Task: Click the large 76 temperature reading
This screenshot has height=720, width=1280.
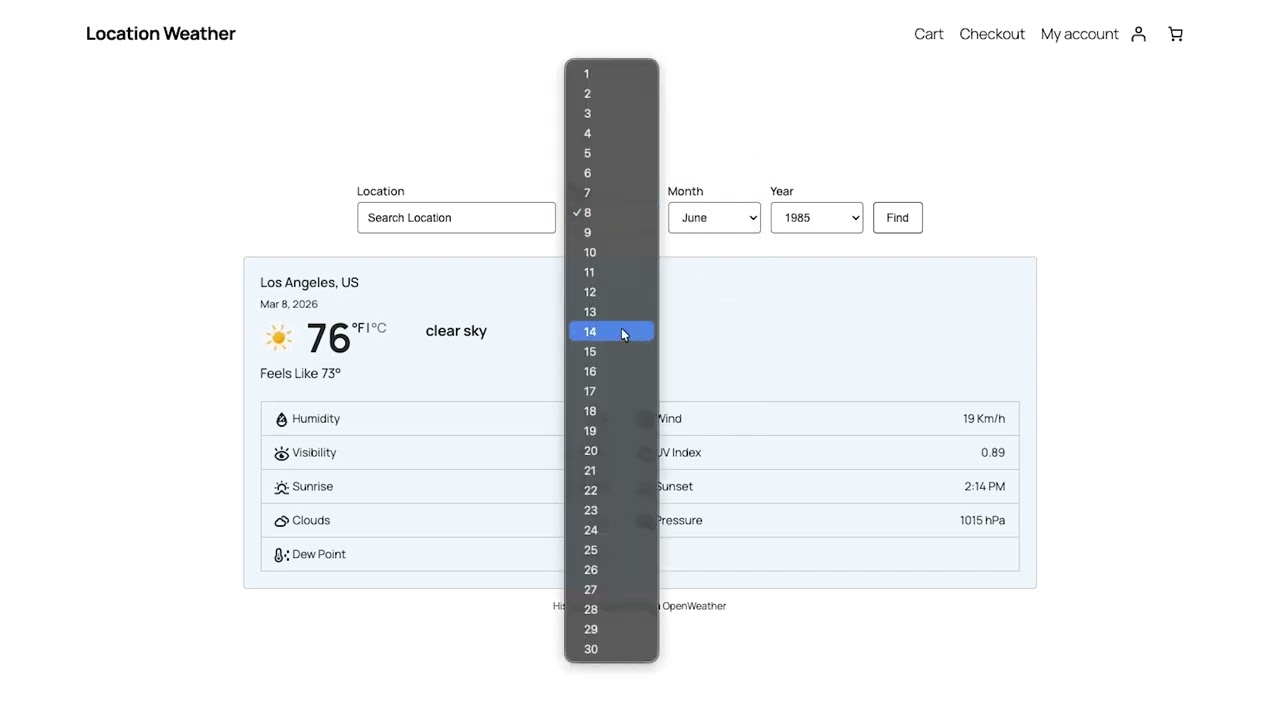Action: pyautogui.click(x=328, y=339)
